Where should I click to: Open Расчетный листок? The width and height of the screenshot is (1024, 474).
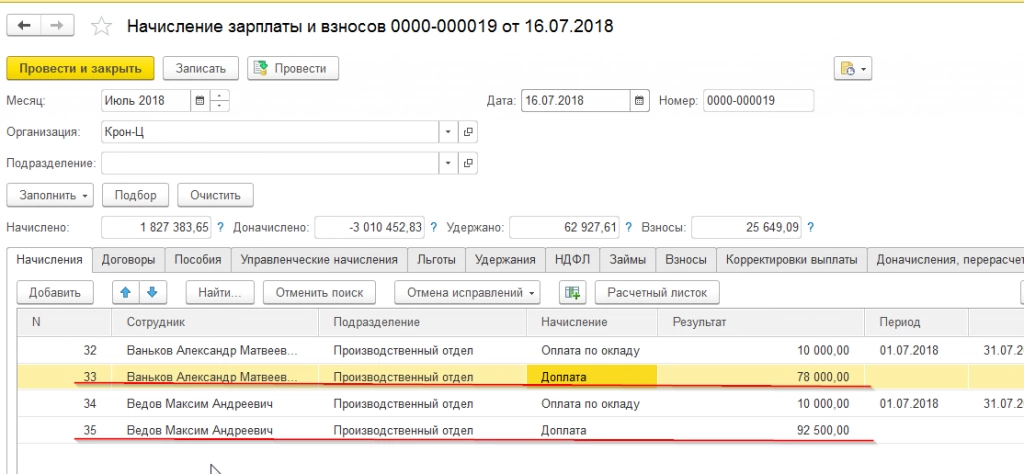pos(657,292)
